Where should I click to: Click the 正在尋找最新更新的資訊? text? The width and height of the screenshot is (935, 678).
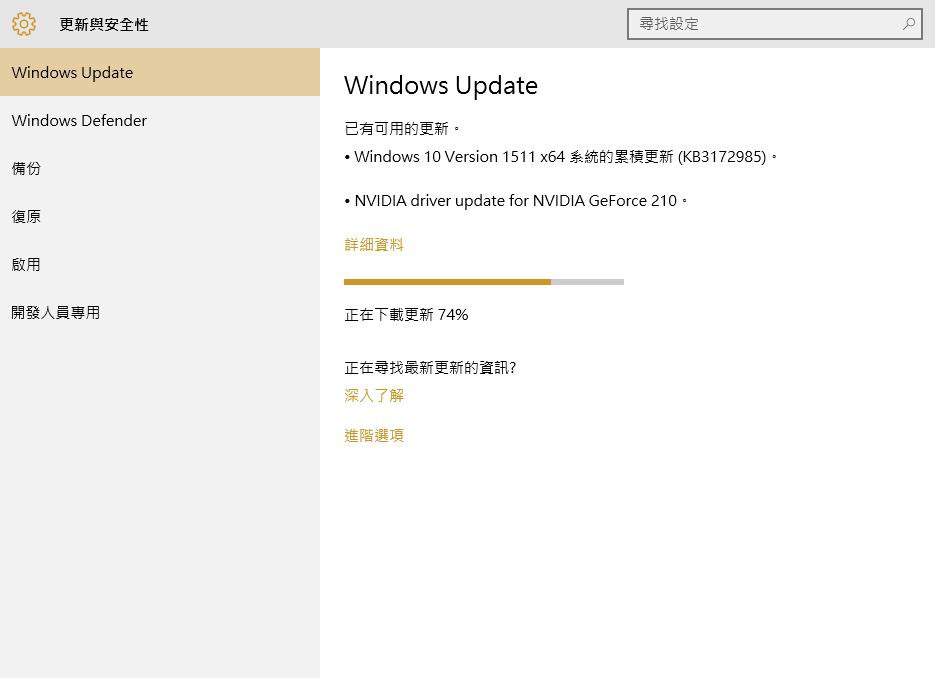pyautogui.click(x=430, y=367)
